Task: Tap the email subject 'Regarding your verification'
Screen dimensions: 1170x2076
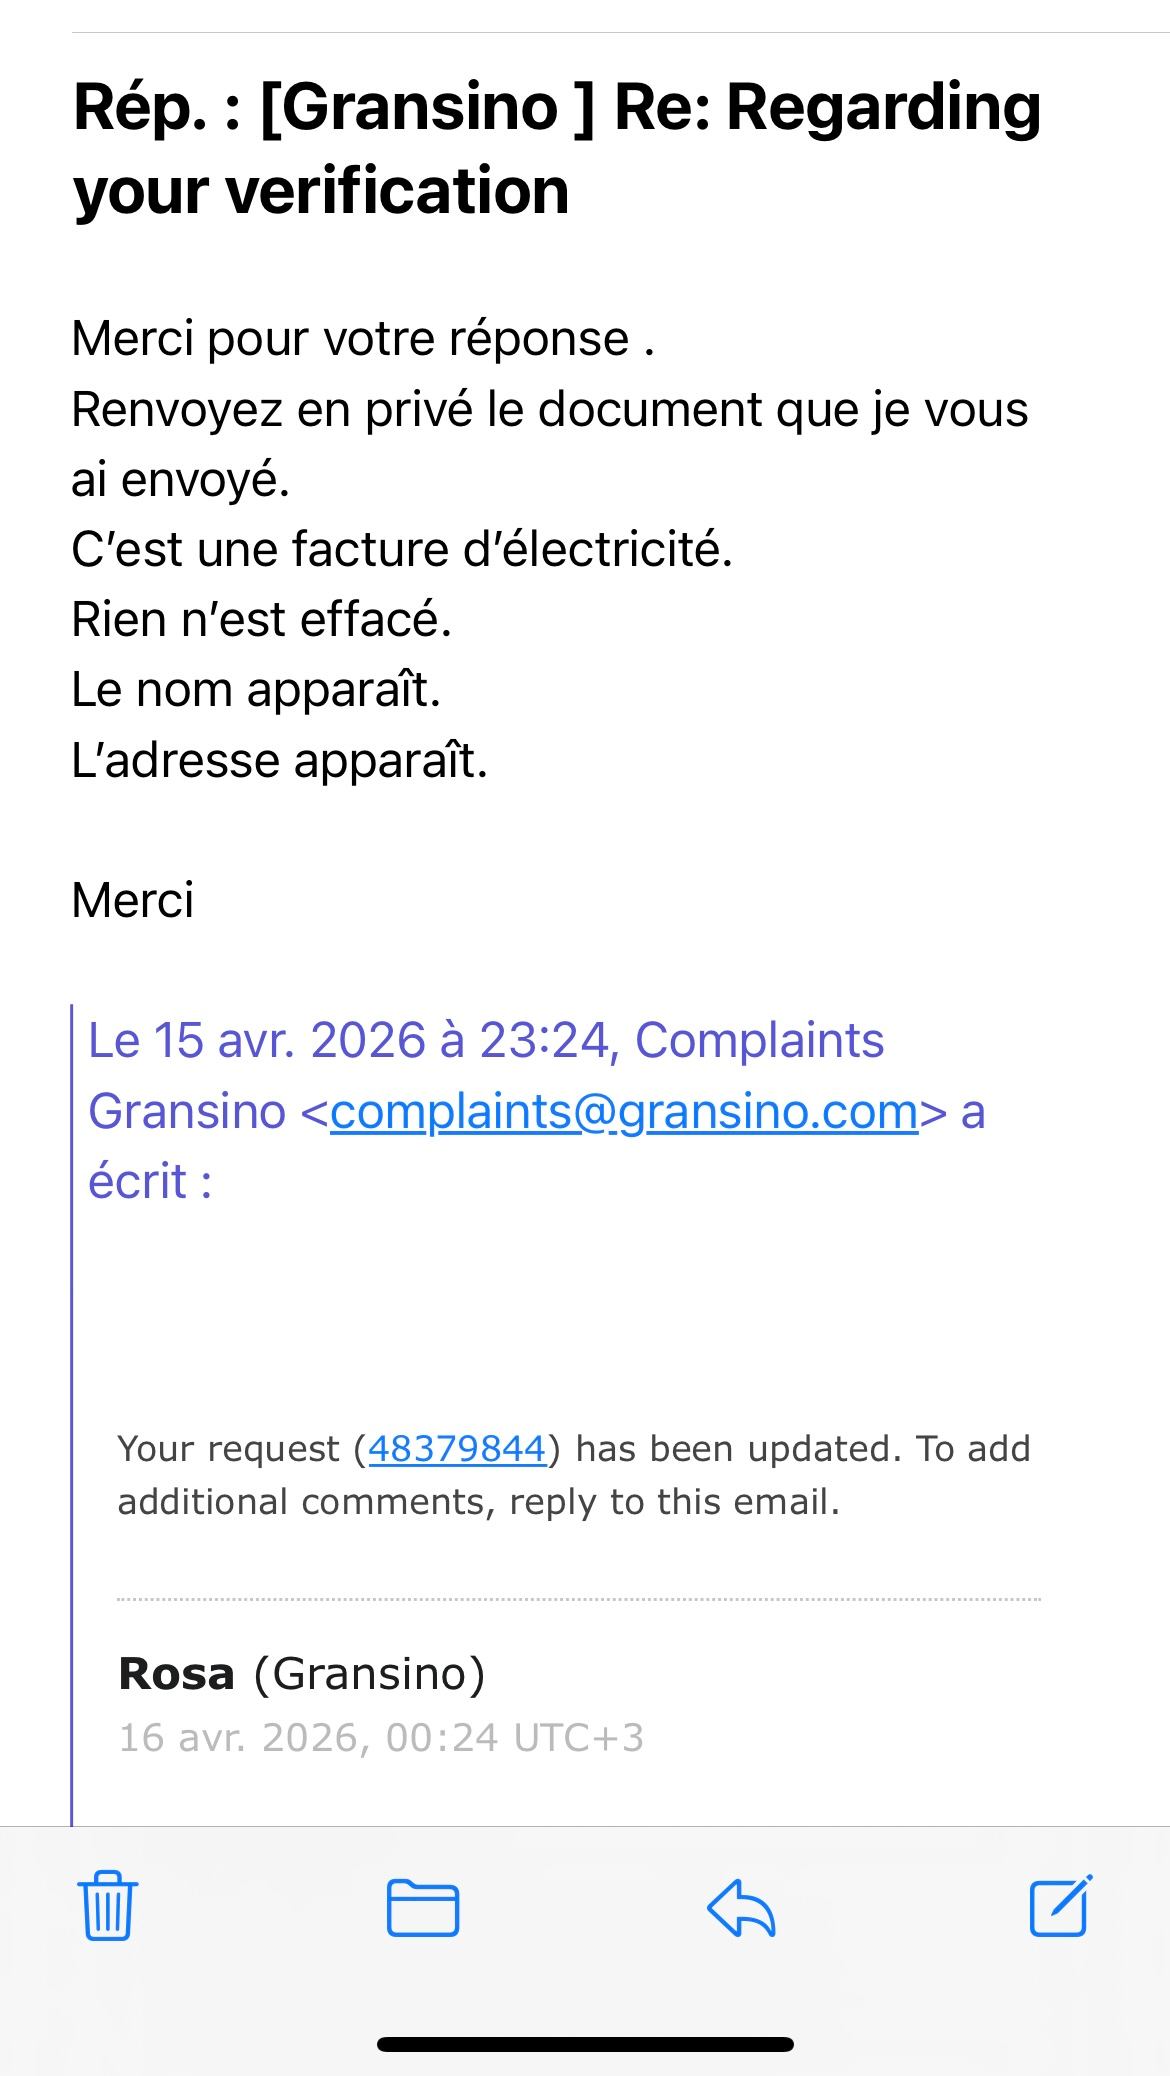Action: [x=556, y=148]
